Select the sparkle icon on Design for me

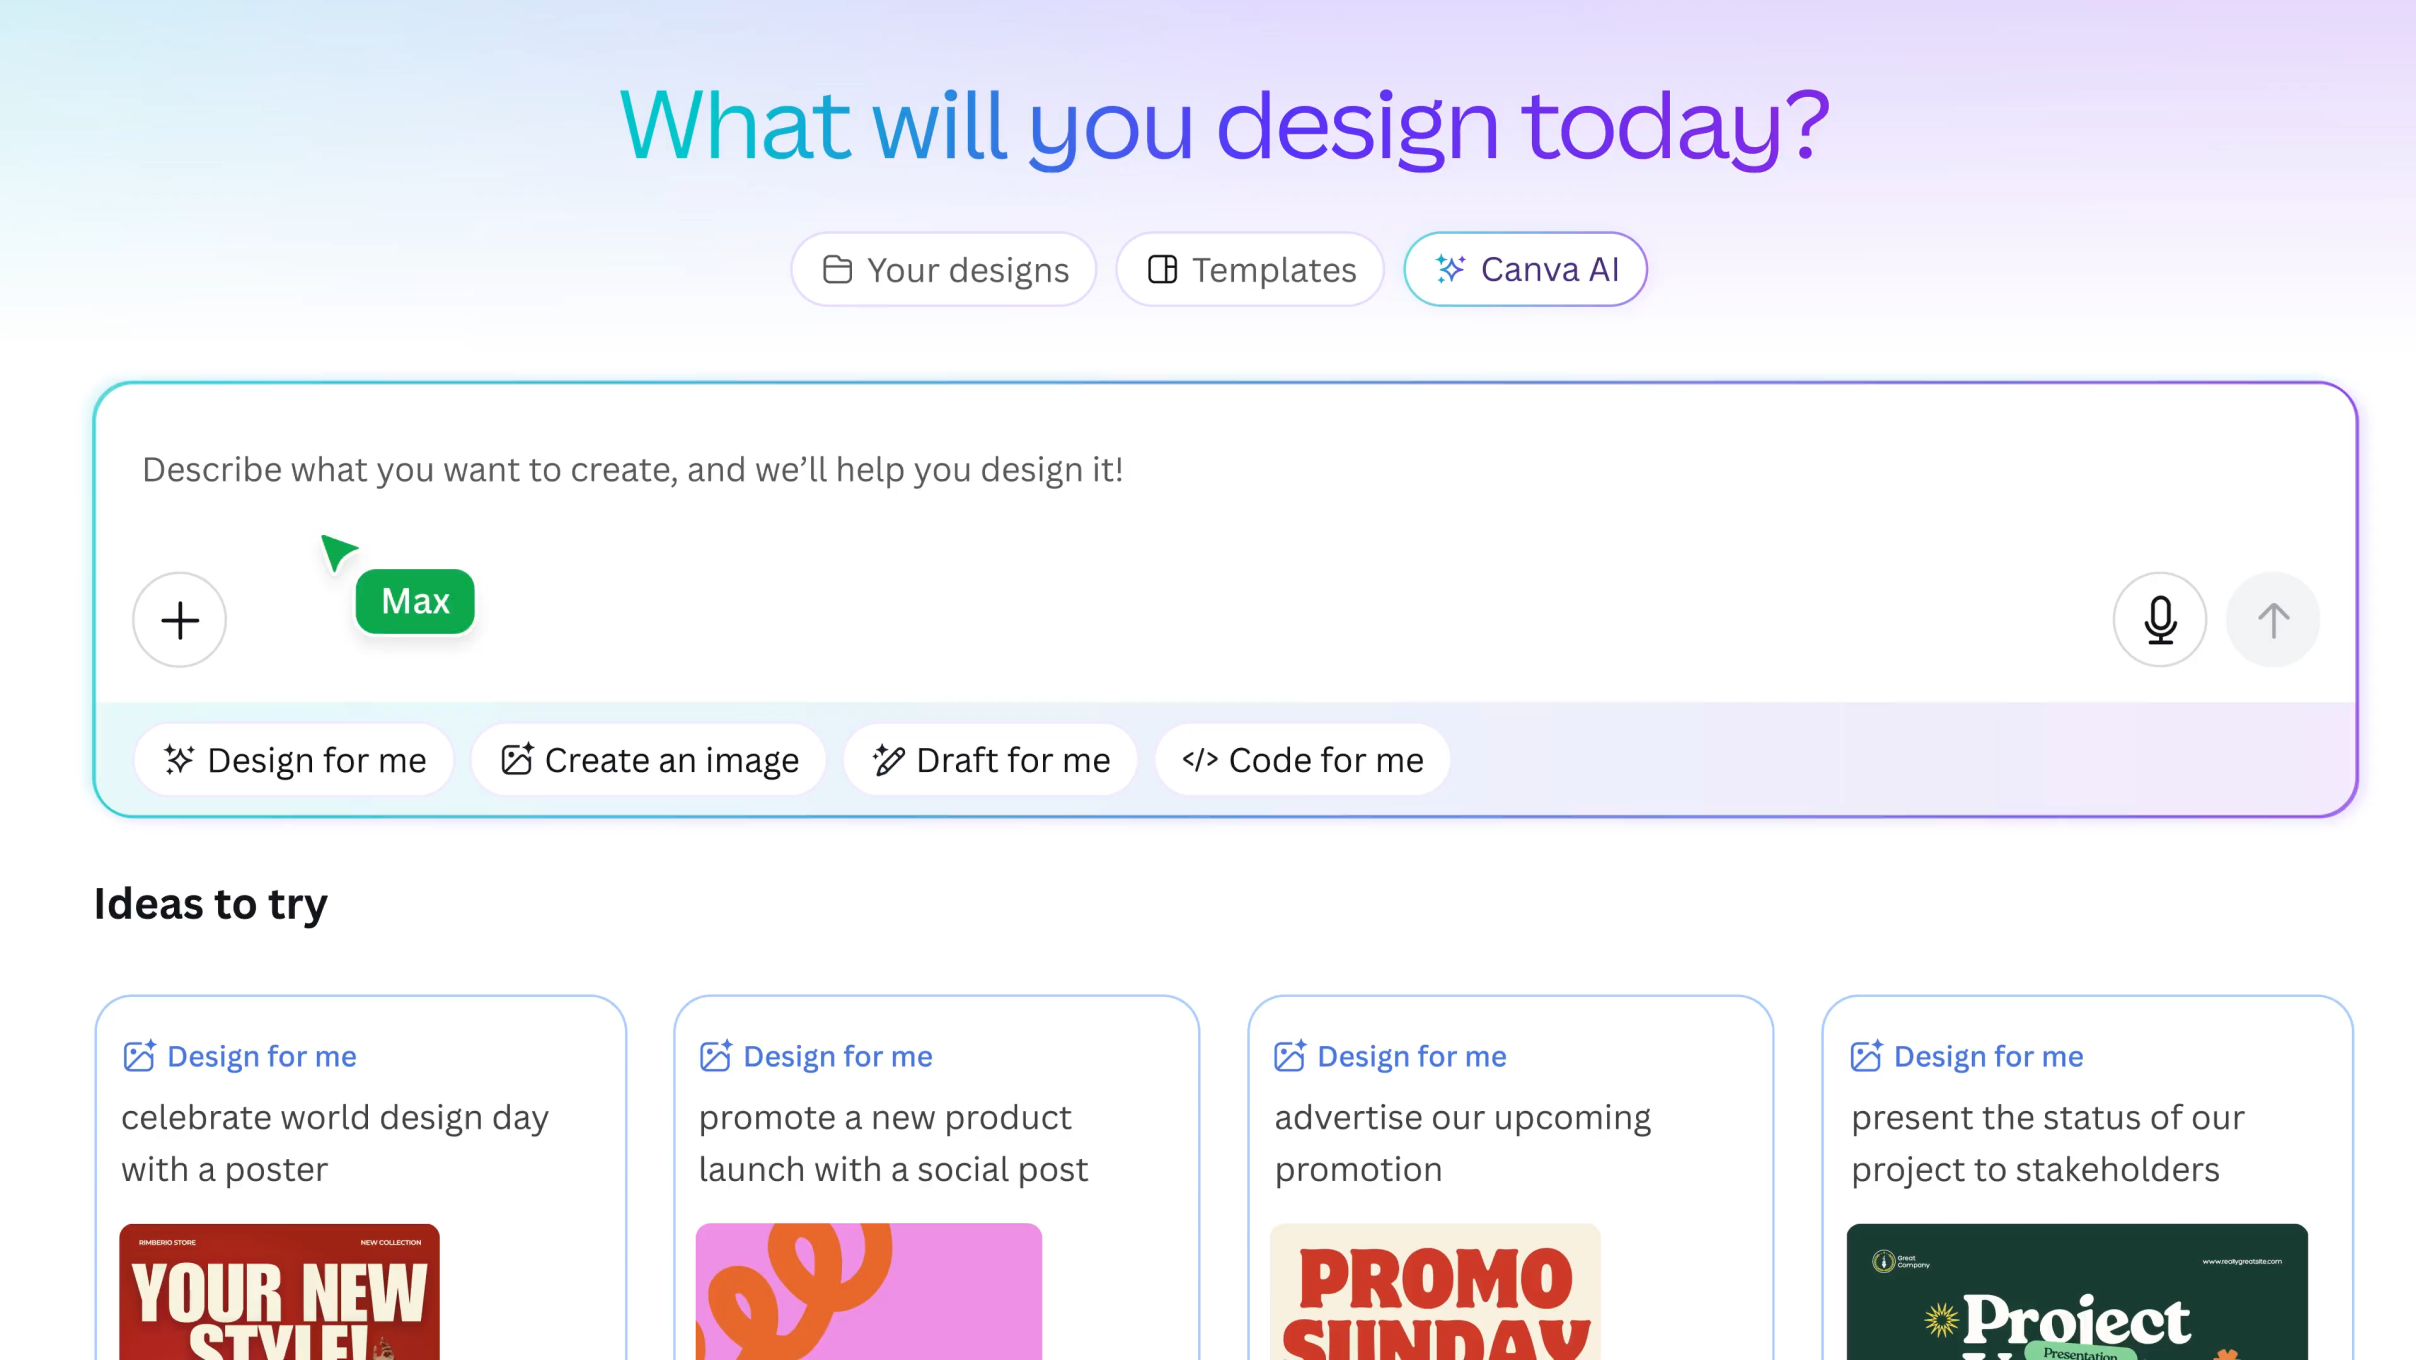(x=180, y=760)
